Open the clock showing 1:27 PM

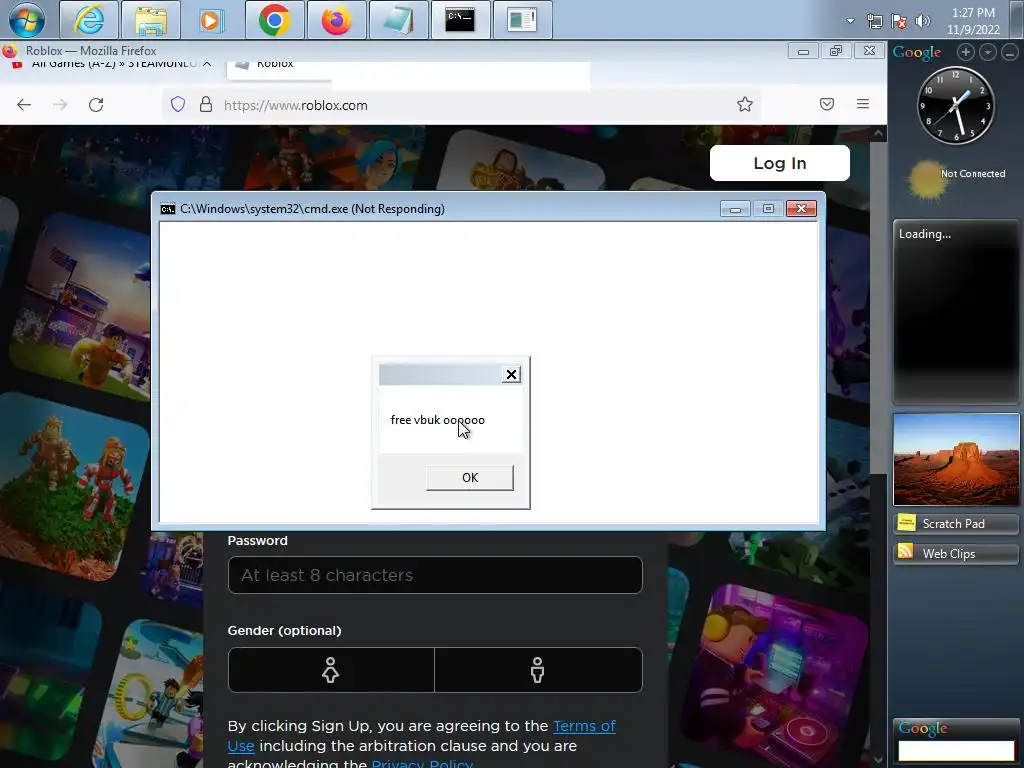(973, 21)
